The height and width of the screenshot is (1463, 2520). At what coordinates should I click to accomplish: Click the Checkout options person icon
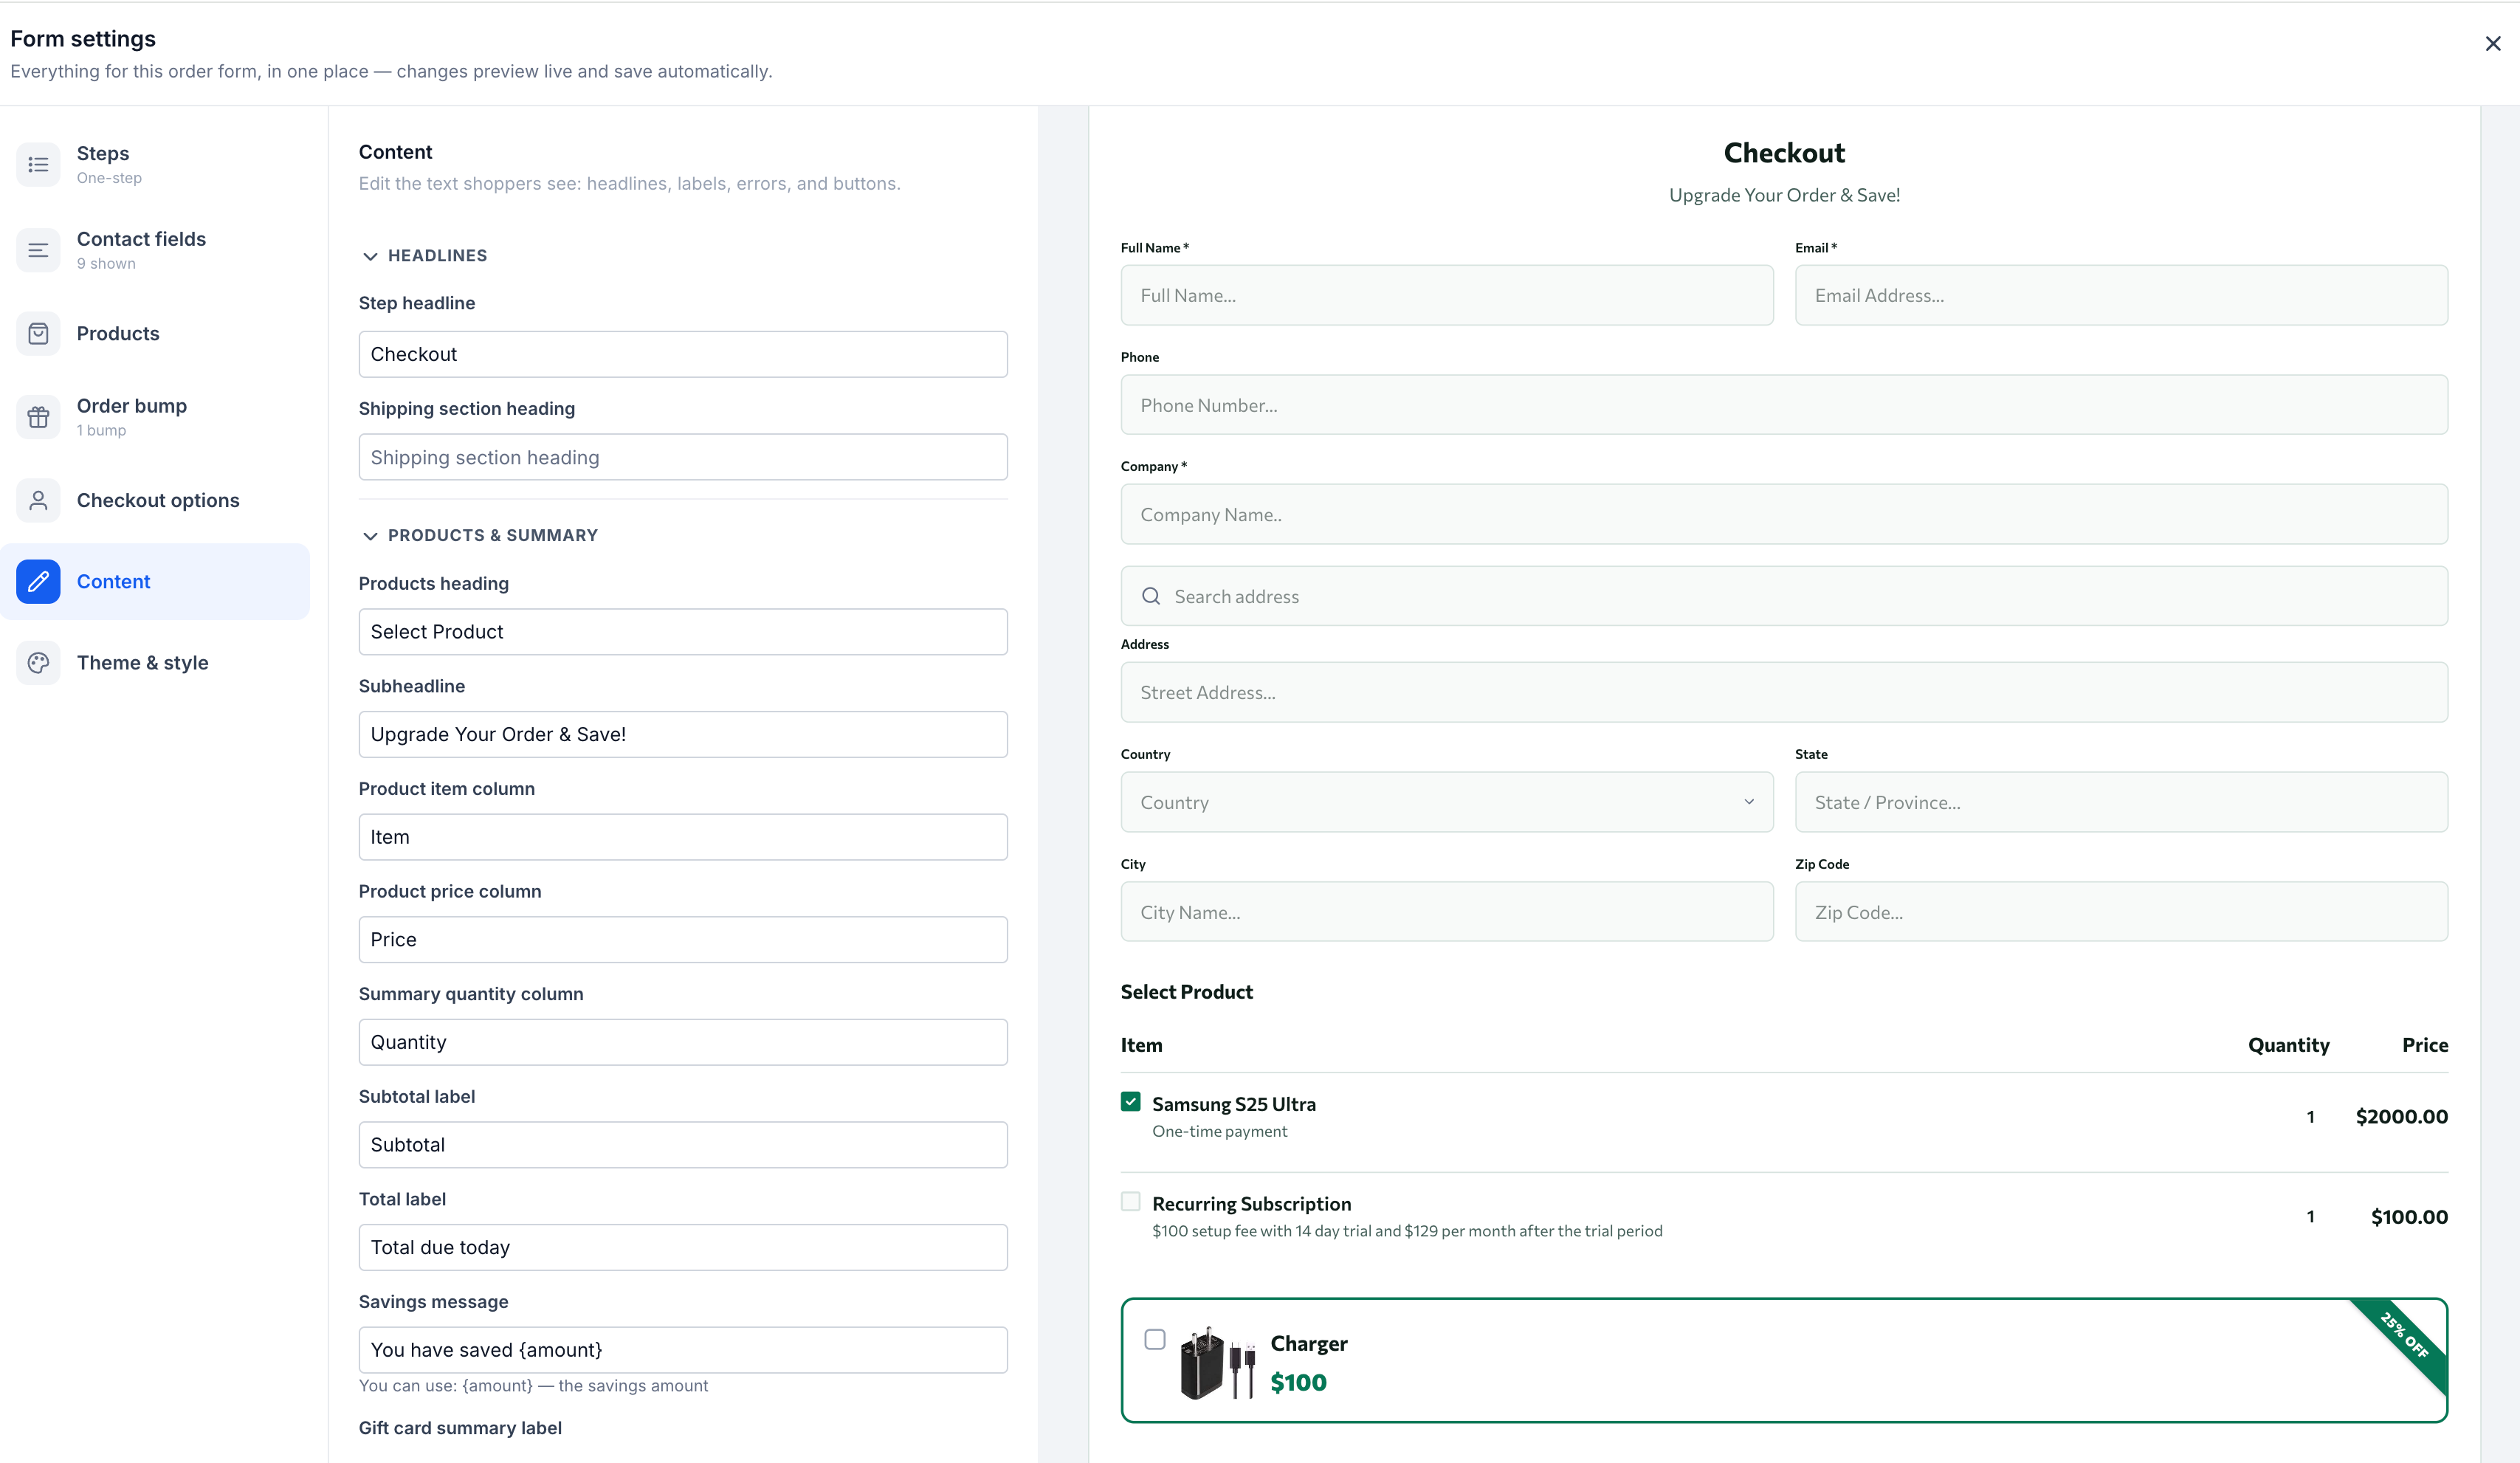click(x=38, y=500)
